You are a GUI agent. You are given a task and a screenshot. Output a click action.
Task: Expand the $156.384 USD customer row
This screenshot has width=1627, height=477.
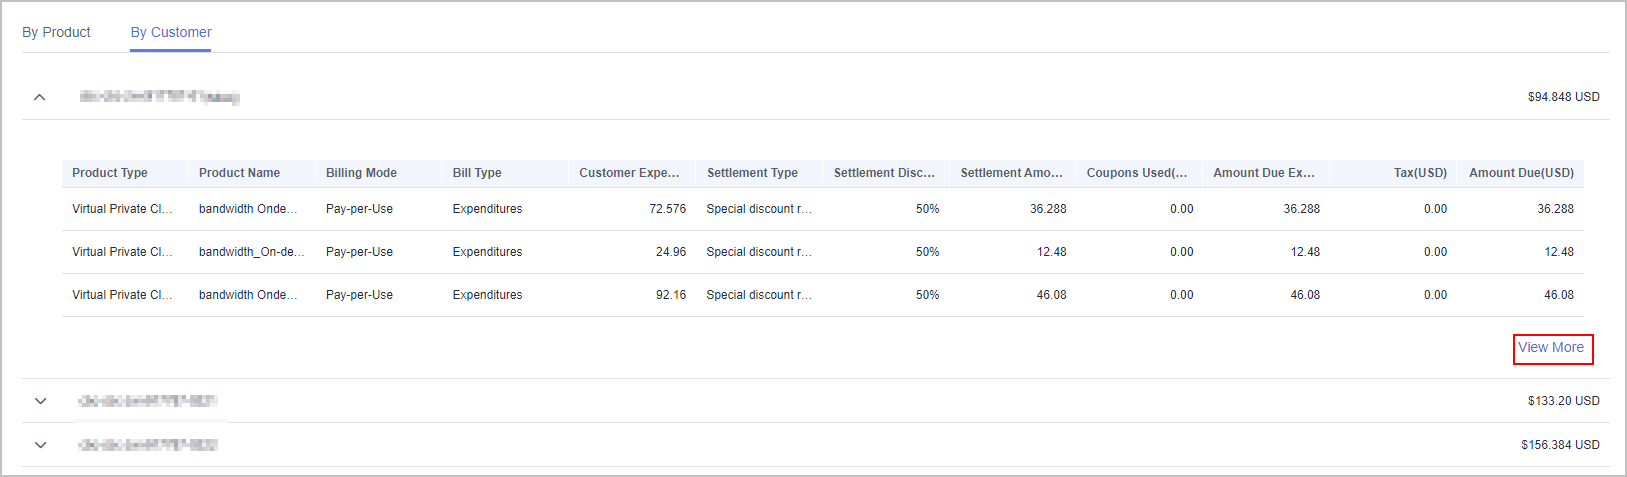pos(40,445)
